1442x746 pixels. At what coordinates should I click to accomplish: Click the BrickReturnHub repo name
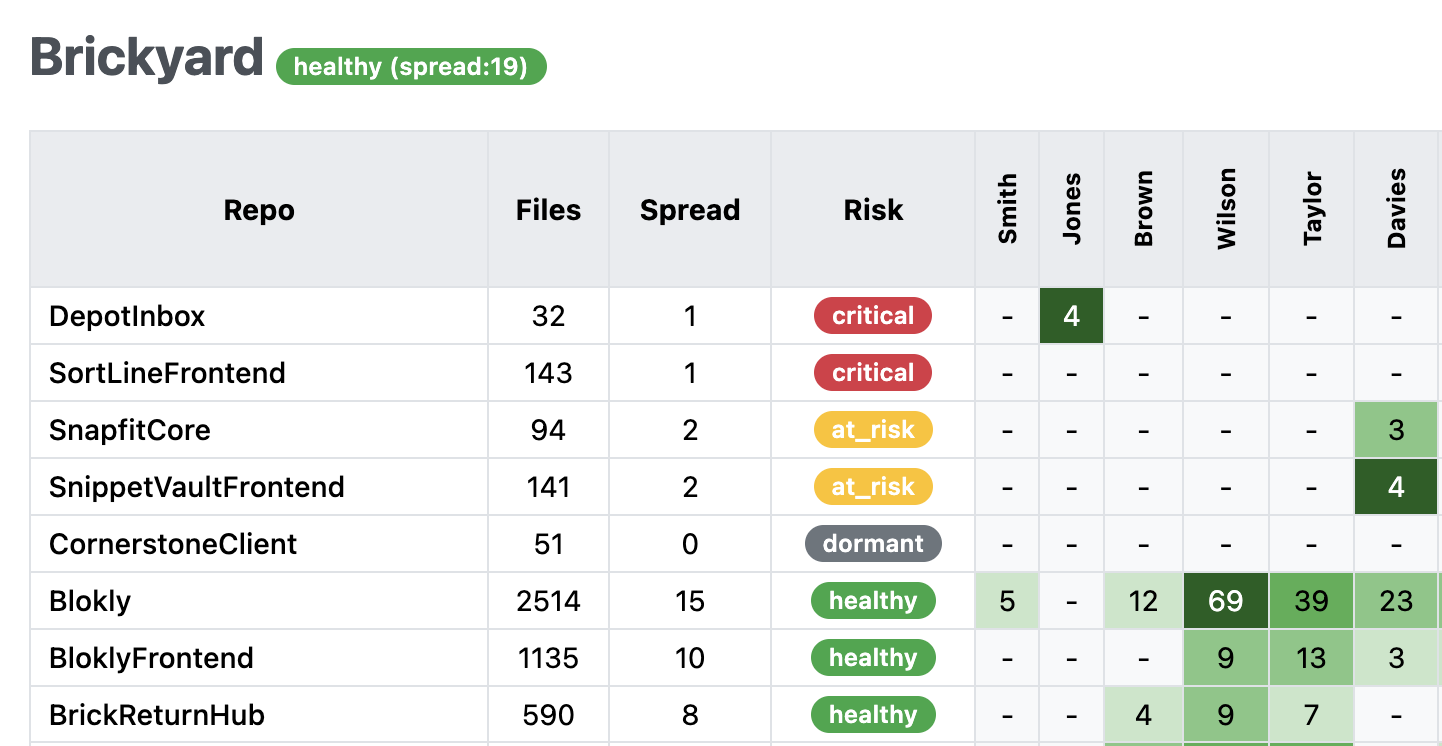157,715
